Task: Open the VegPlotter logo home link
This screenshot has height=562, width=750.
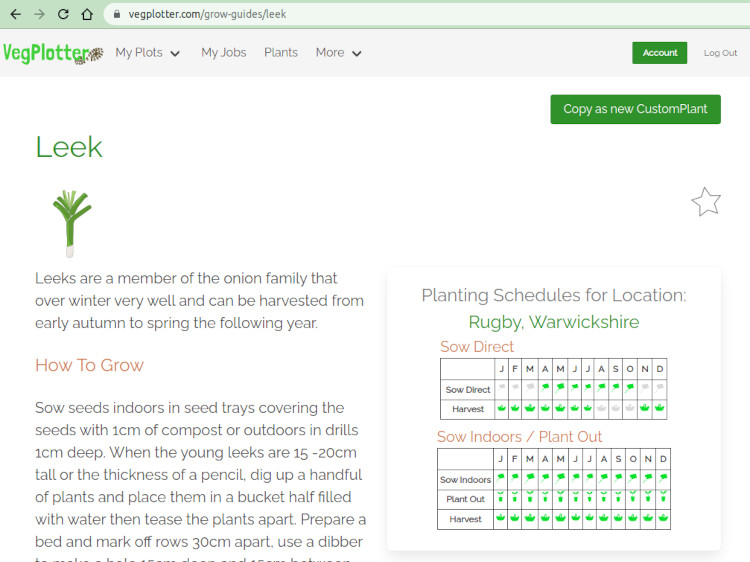Action: click(53, 53)
